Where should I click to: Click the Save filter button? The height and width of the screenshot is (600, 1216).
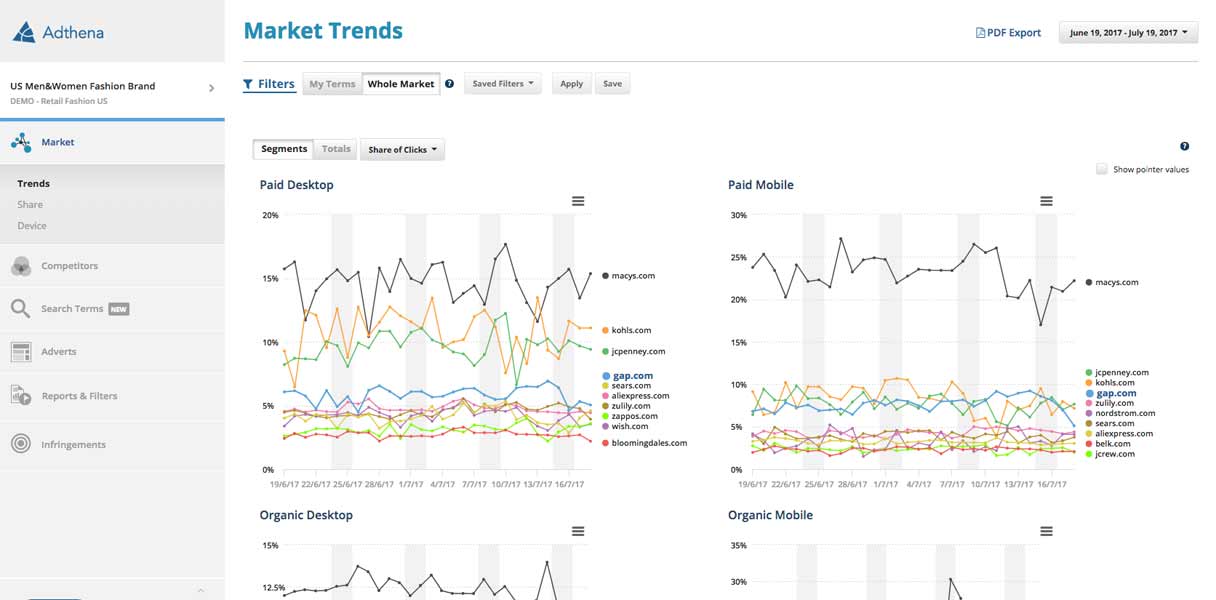coord(613,84)
